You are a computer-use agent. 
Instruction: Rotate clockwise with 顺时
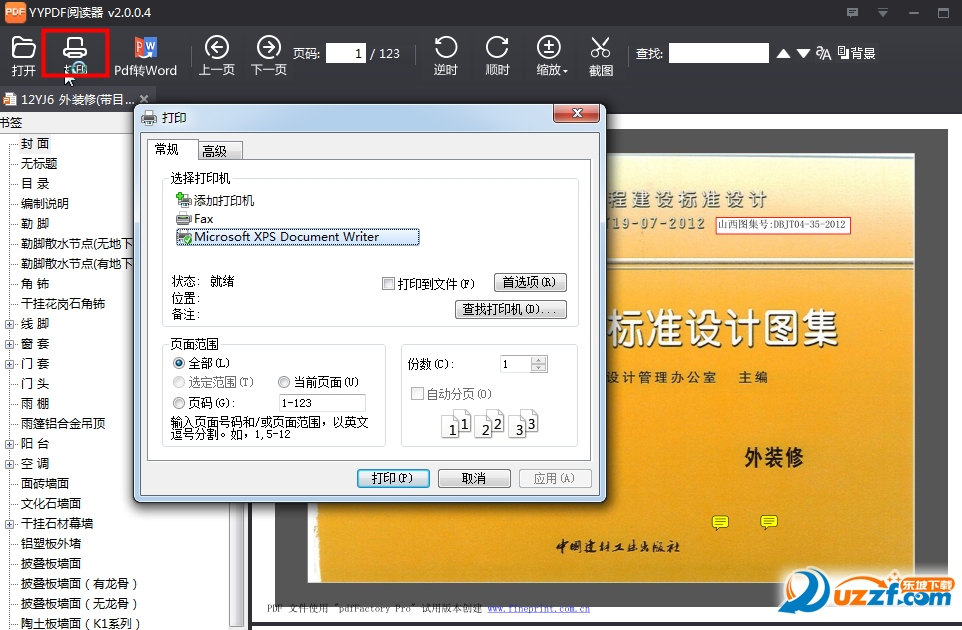click(497, 56)
